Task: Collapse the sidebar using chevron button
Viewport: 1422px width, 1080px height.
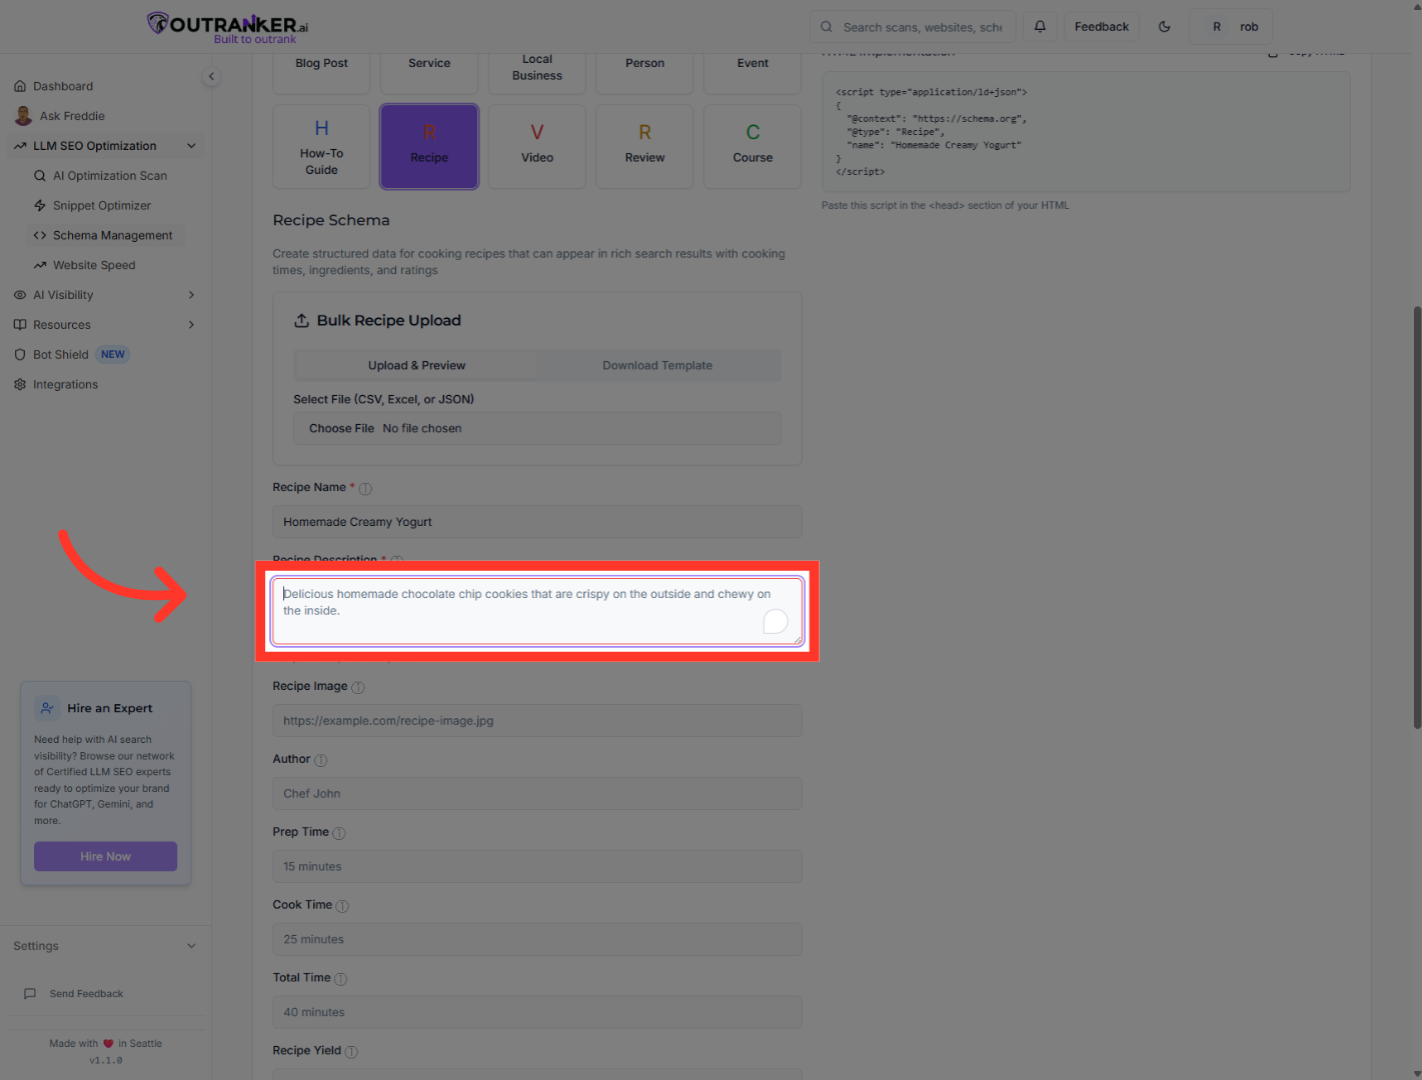Action: click(211, 77)
